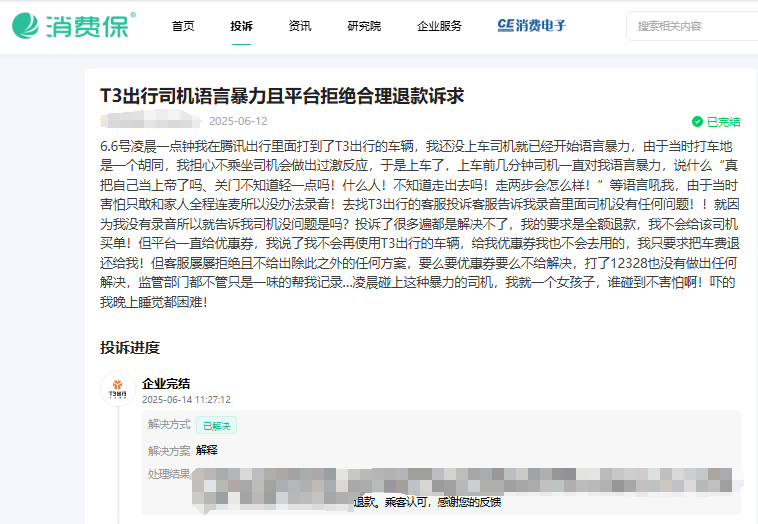The height and width of the screenshot is (524, 758).
Task: Click the 投诉进度 section heading
Action: [130, 348]
